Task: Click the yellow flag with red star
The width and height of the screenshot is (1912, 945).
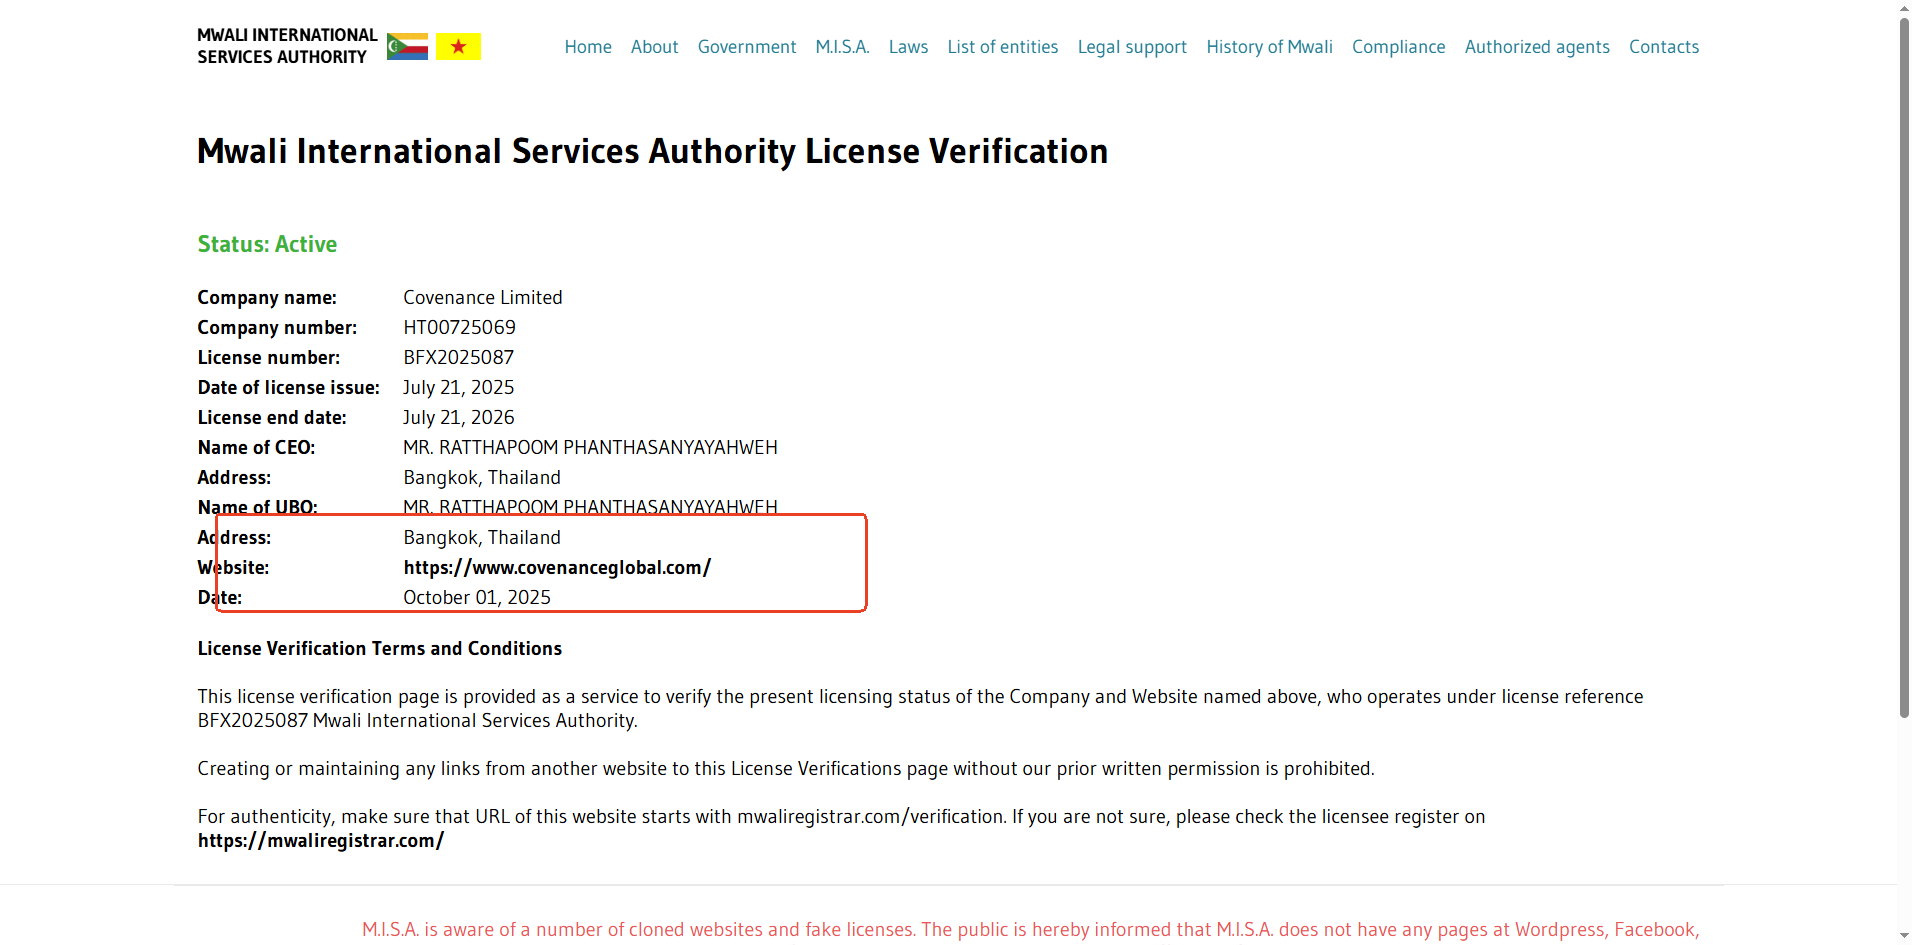Action: (x=458, y=47)
